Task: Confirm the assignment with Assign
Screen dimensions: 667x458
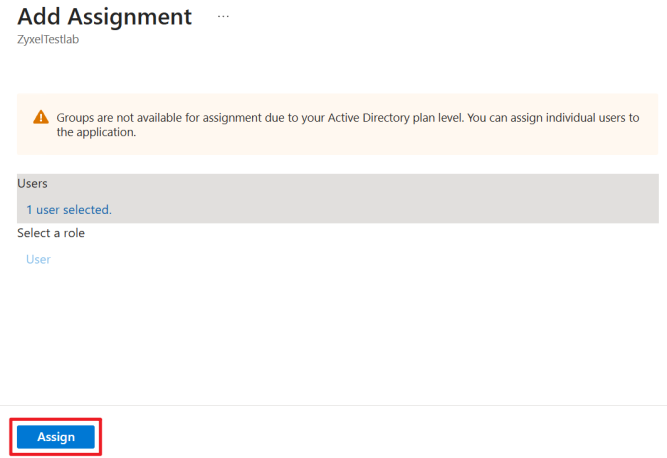Action: (56, 437)
